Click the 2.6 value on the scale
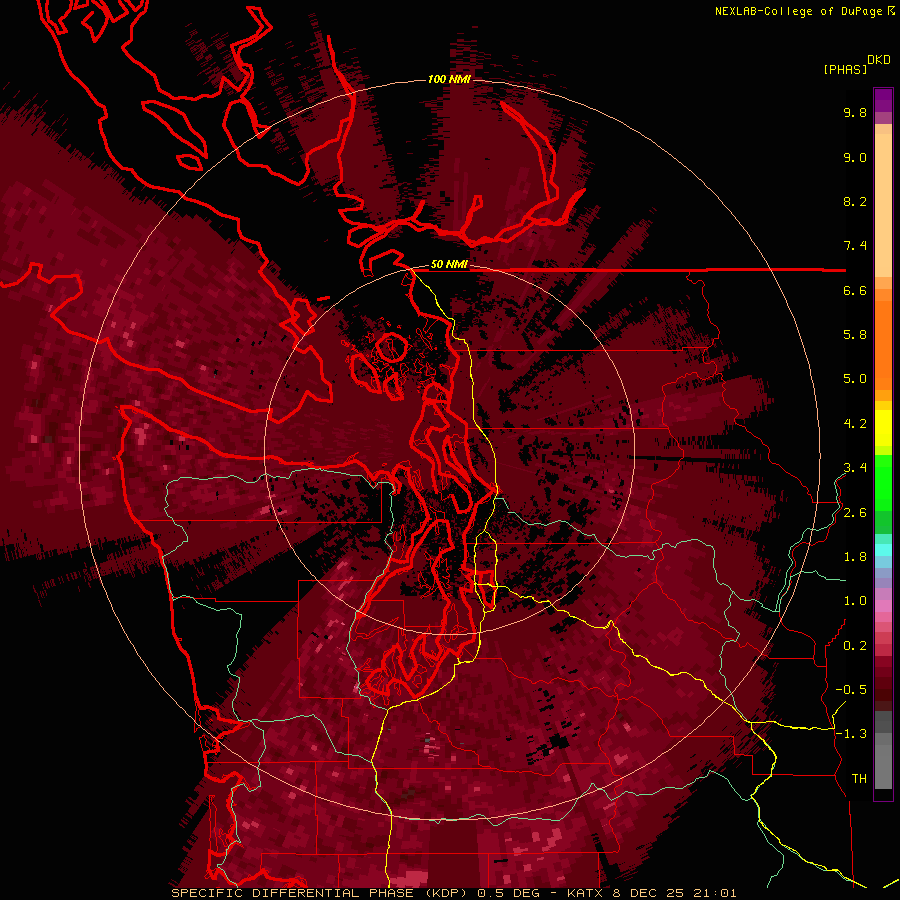The height and width of the screenshot is (900, 900). (855, 513)
